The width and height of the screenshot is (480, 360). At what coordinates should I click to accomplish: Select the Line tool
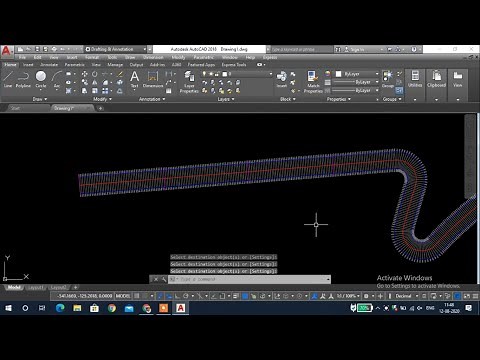point(8,79)
